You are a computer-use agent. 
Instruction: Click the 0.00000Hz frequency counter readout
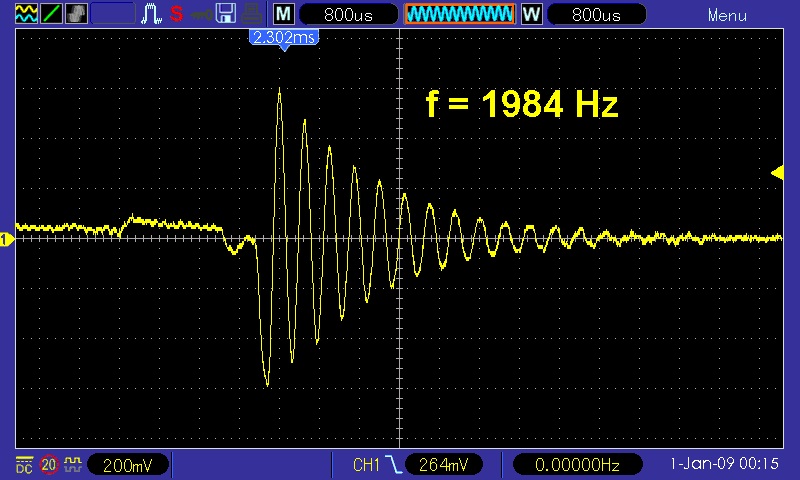[x=577, y=464]
